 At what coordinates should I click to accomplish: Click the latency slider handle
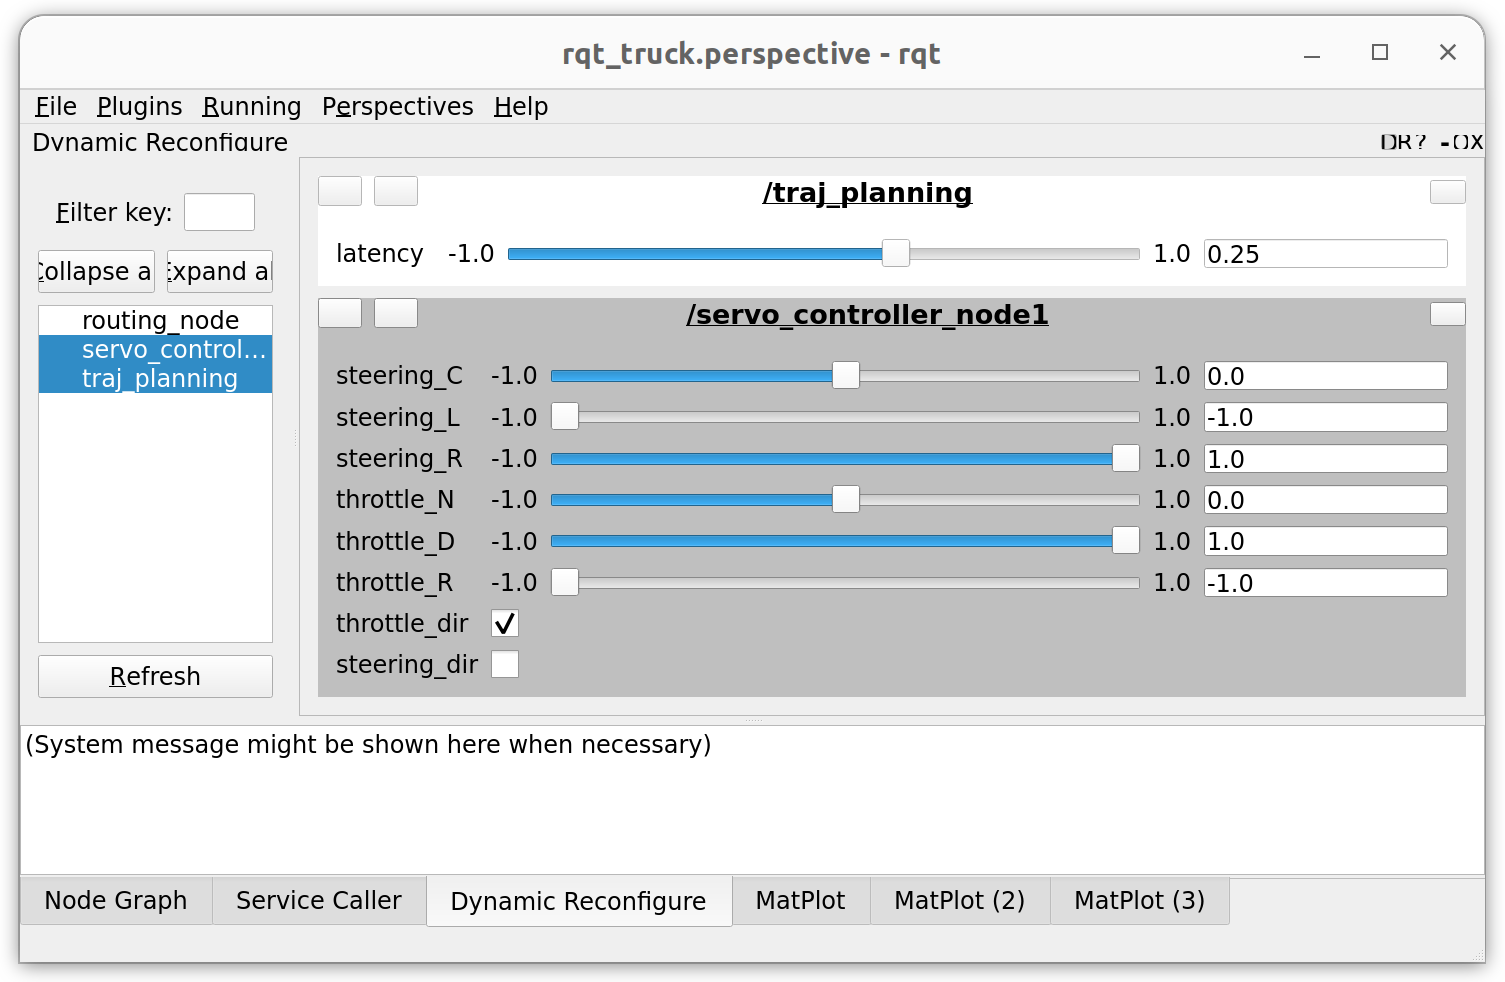pyautogui.click(x=896, y=254)
